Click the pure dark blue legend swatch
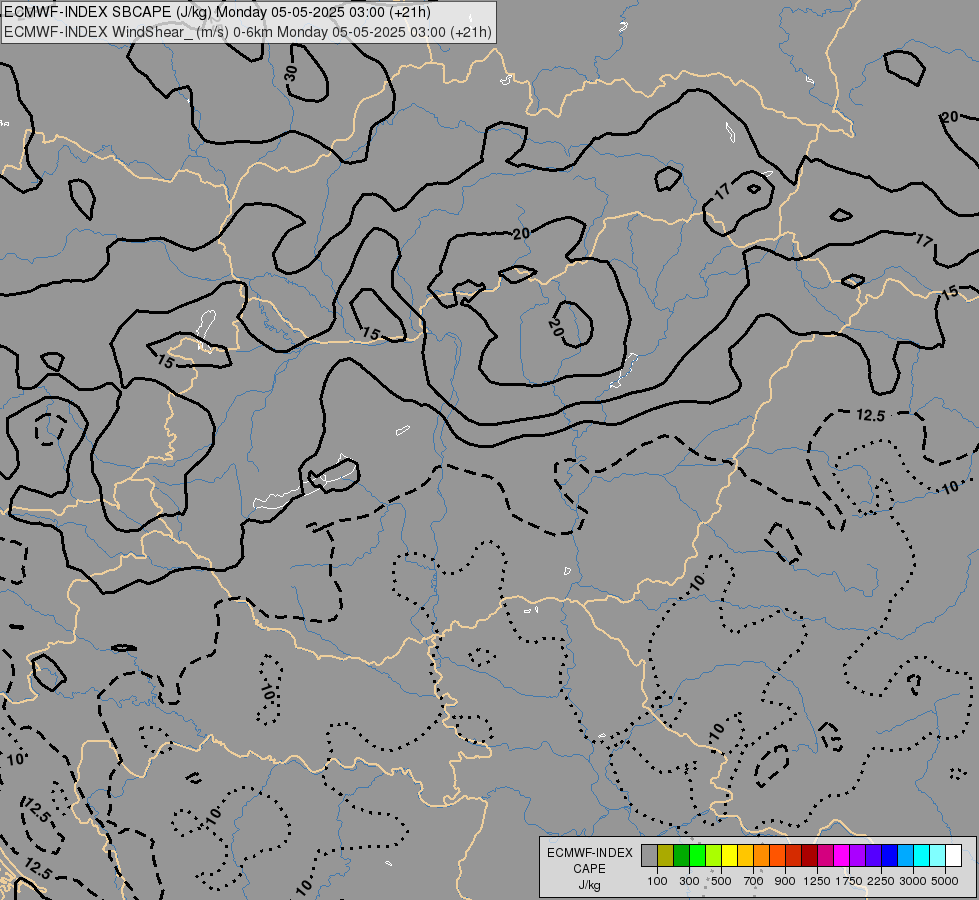The height and width of the screenshot is (900, 979). (x=889, y=856)
